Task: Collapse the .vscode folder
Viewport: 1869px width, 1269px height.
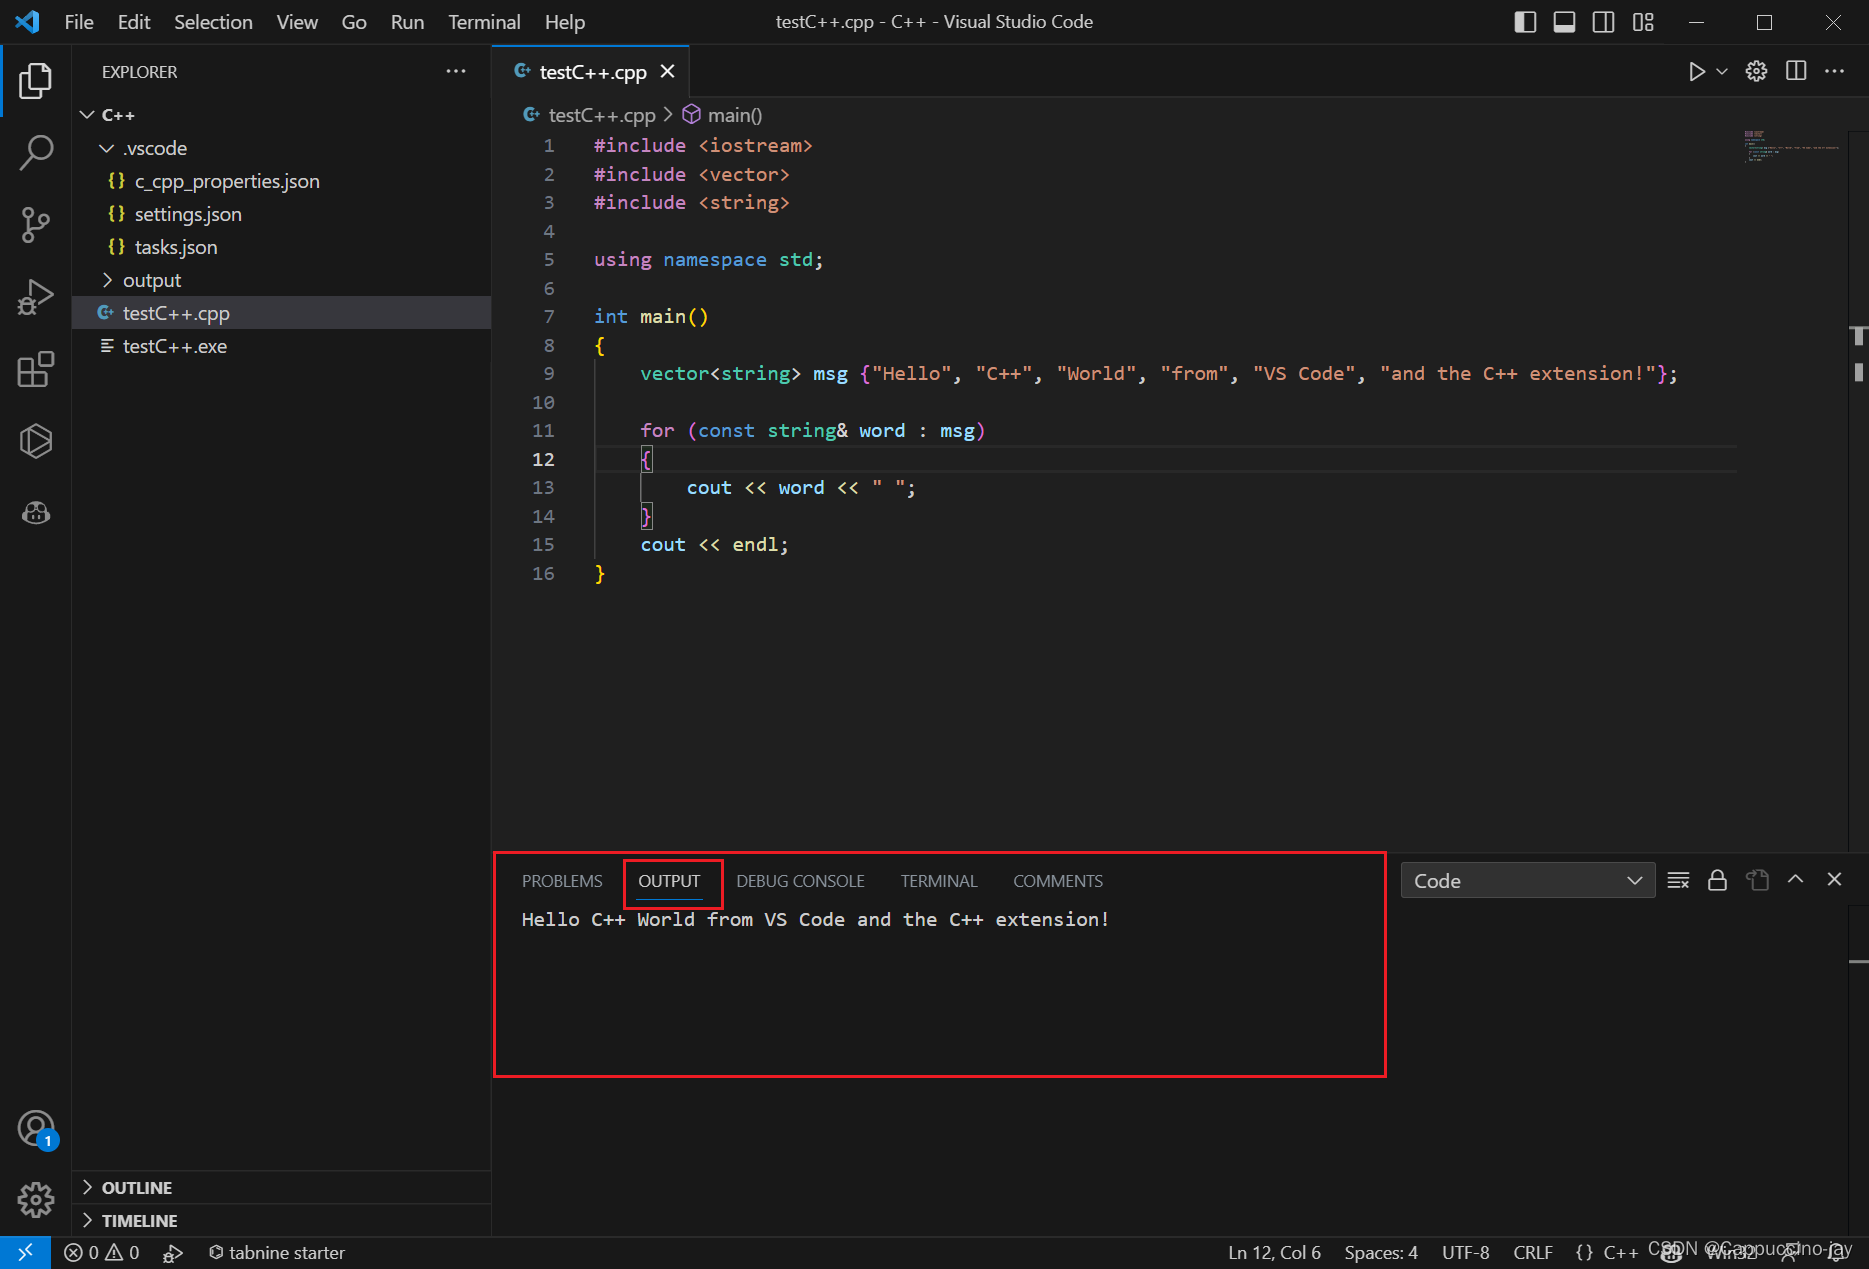Action: tap(107, 148)
